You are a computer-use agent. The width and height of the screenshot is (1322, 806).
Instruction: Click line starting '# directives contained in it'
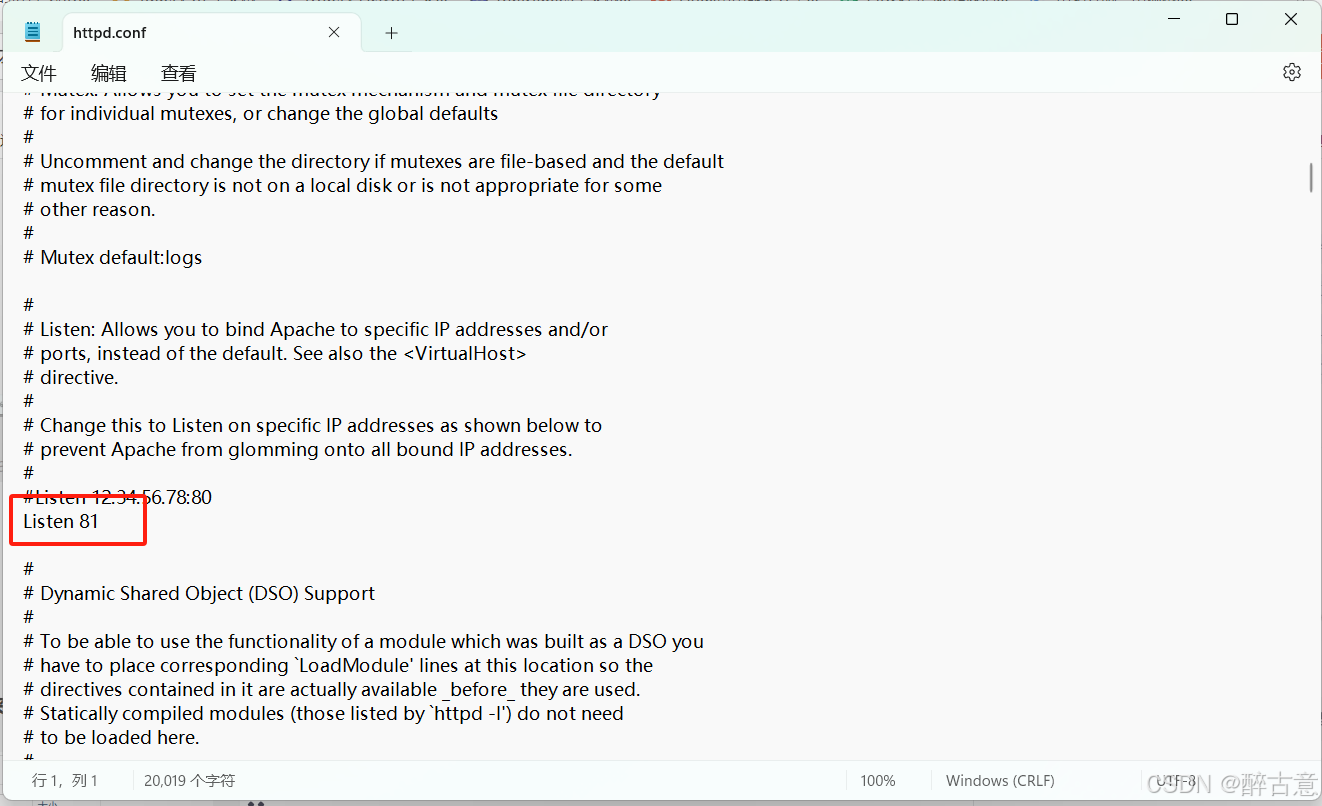point(332,689)
